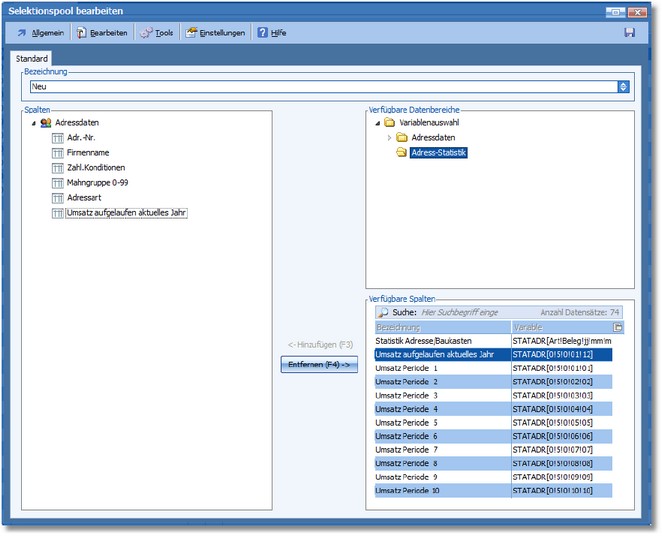Screen dimensions: 662x536
Task: Click the Hilfe question mark icon
Action: pyautogui.click(x=262, y=33)
